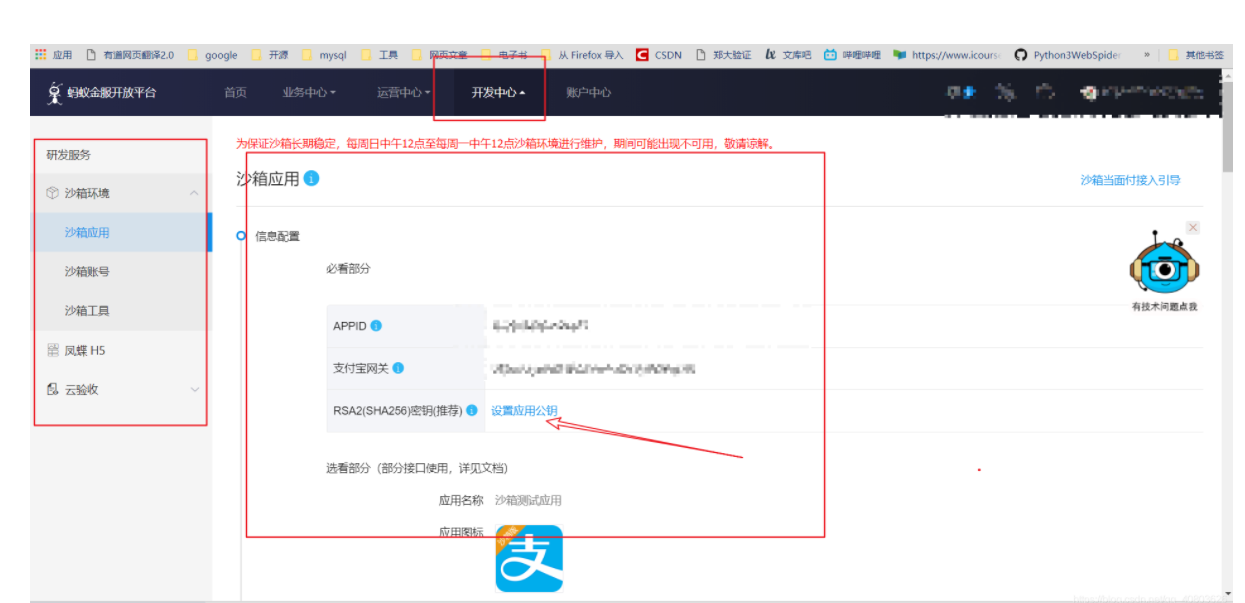Select 沙箱账号 in the sidebar

pos(120,271)
